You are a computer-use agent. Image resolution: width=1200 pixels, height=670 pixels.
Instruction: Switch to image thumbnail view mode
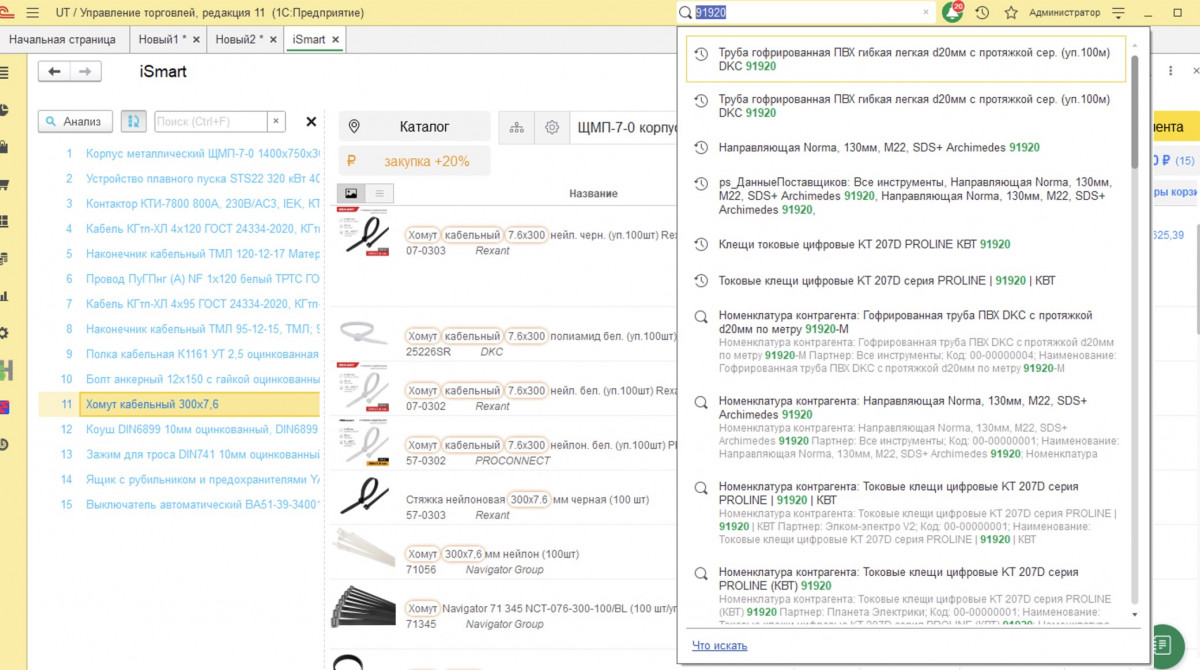(351, 193)
